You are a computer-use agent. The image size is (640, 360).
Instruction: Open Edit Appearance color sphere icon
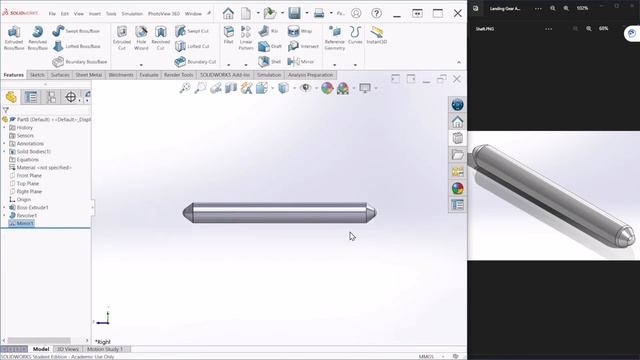point(327,88)
